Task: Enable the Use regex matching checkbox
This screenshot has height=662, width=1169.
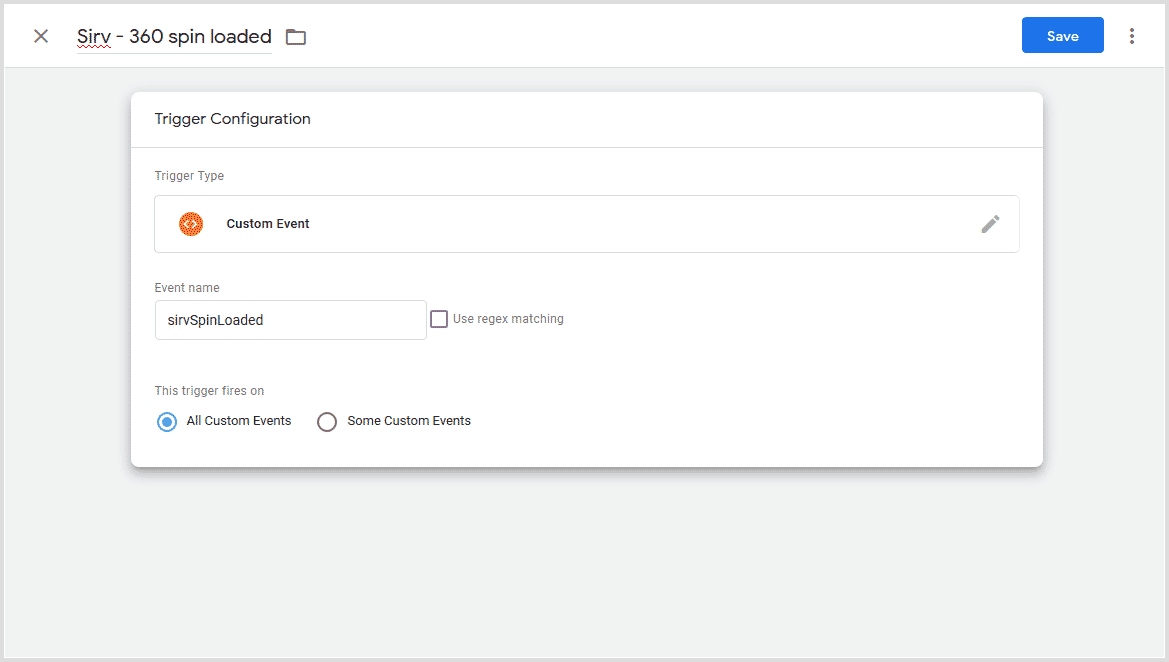Action: [x=439, y=318]
